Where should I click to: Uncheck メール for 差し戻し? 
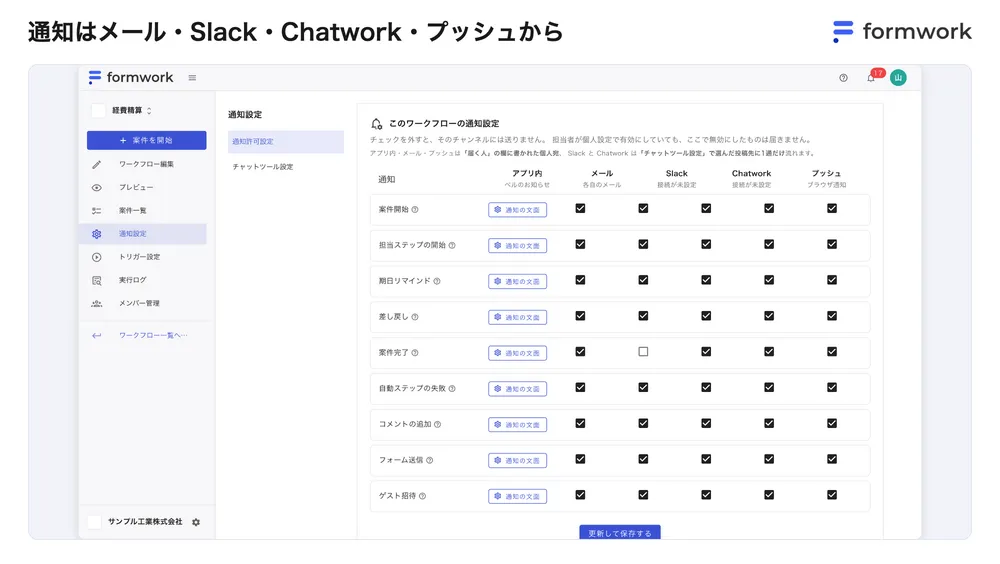(x=643, y=315)
